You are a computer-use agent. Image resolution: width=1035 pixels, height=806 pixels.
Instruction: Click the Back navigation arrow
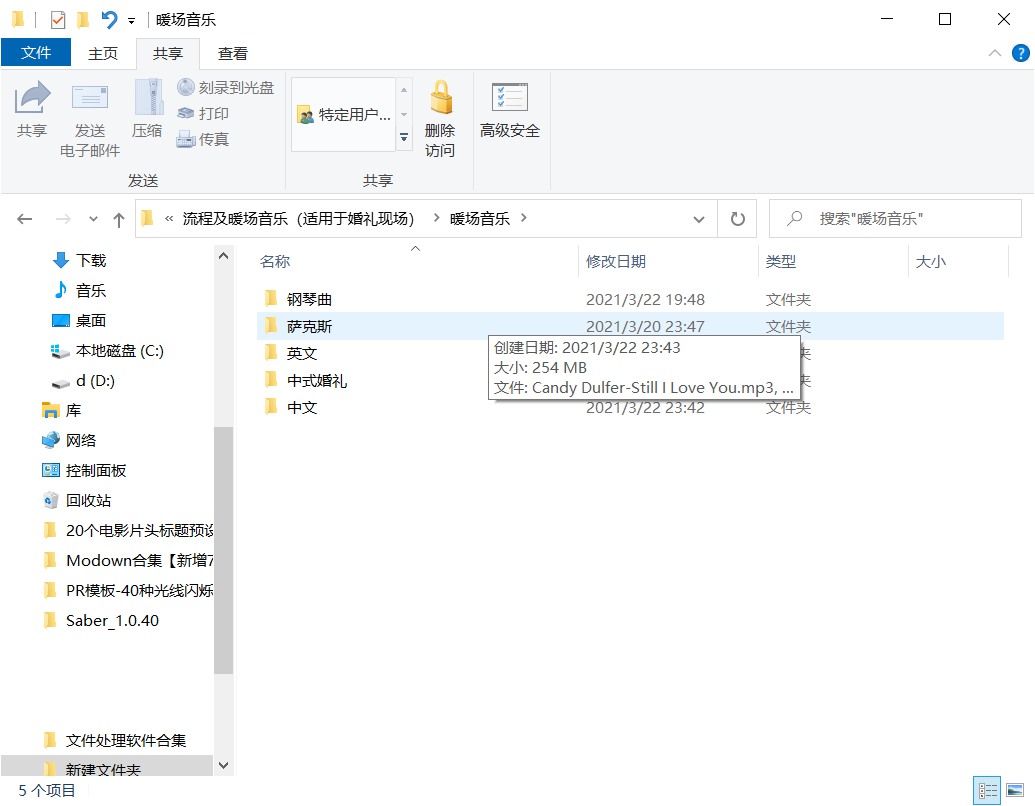click(x=24, y=219)
